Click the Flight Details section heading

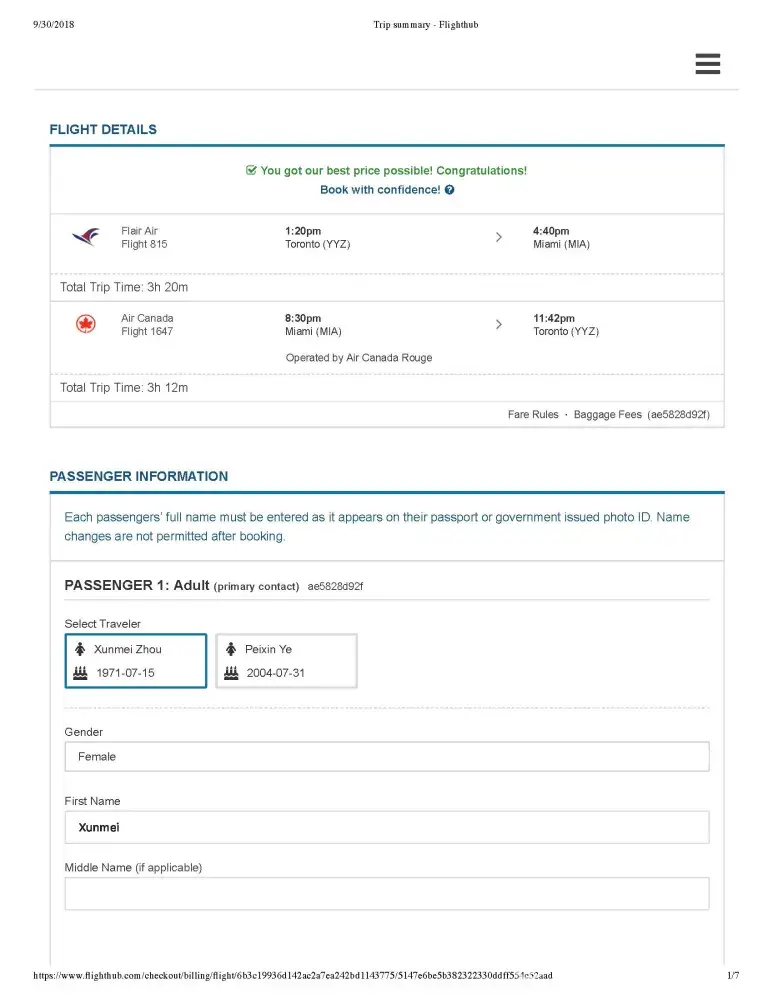tap(103, 130)
